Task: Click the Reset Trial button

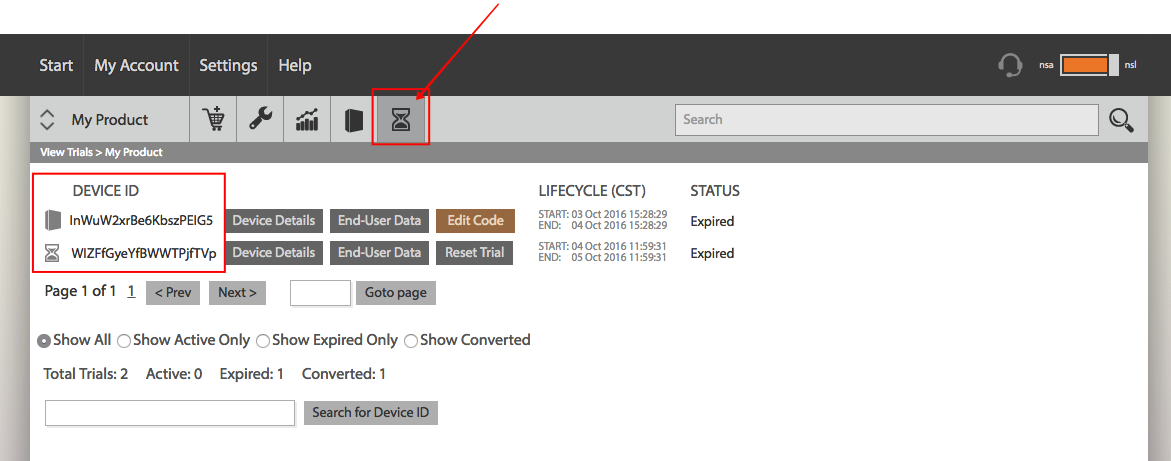Action: point(474,253)
